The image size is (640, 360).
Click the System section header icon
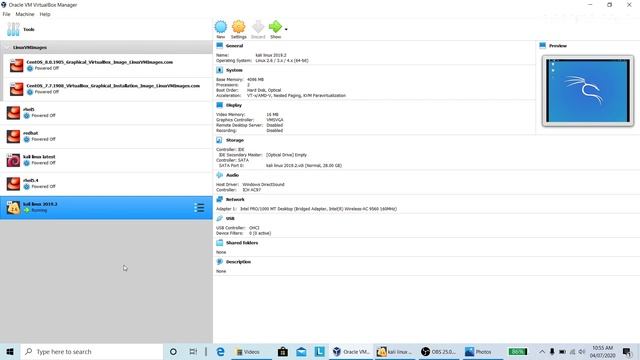(x=220, y=70)
